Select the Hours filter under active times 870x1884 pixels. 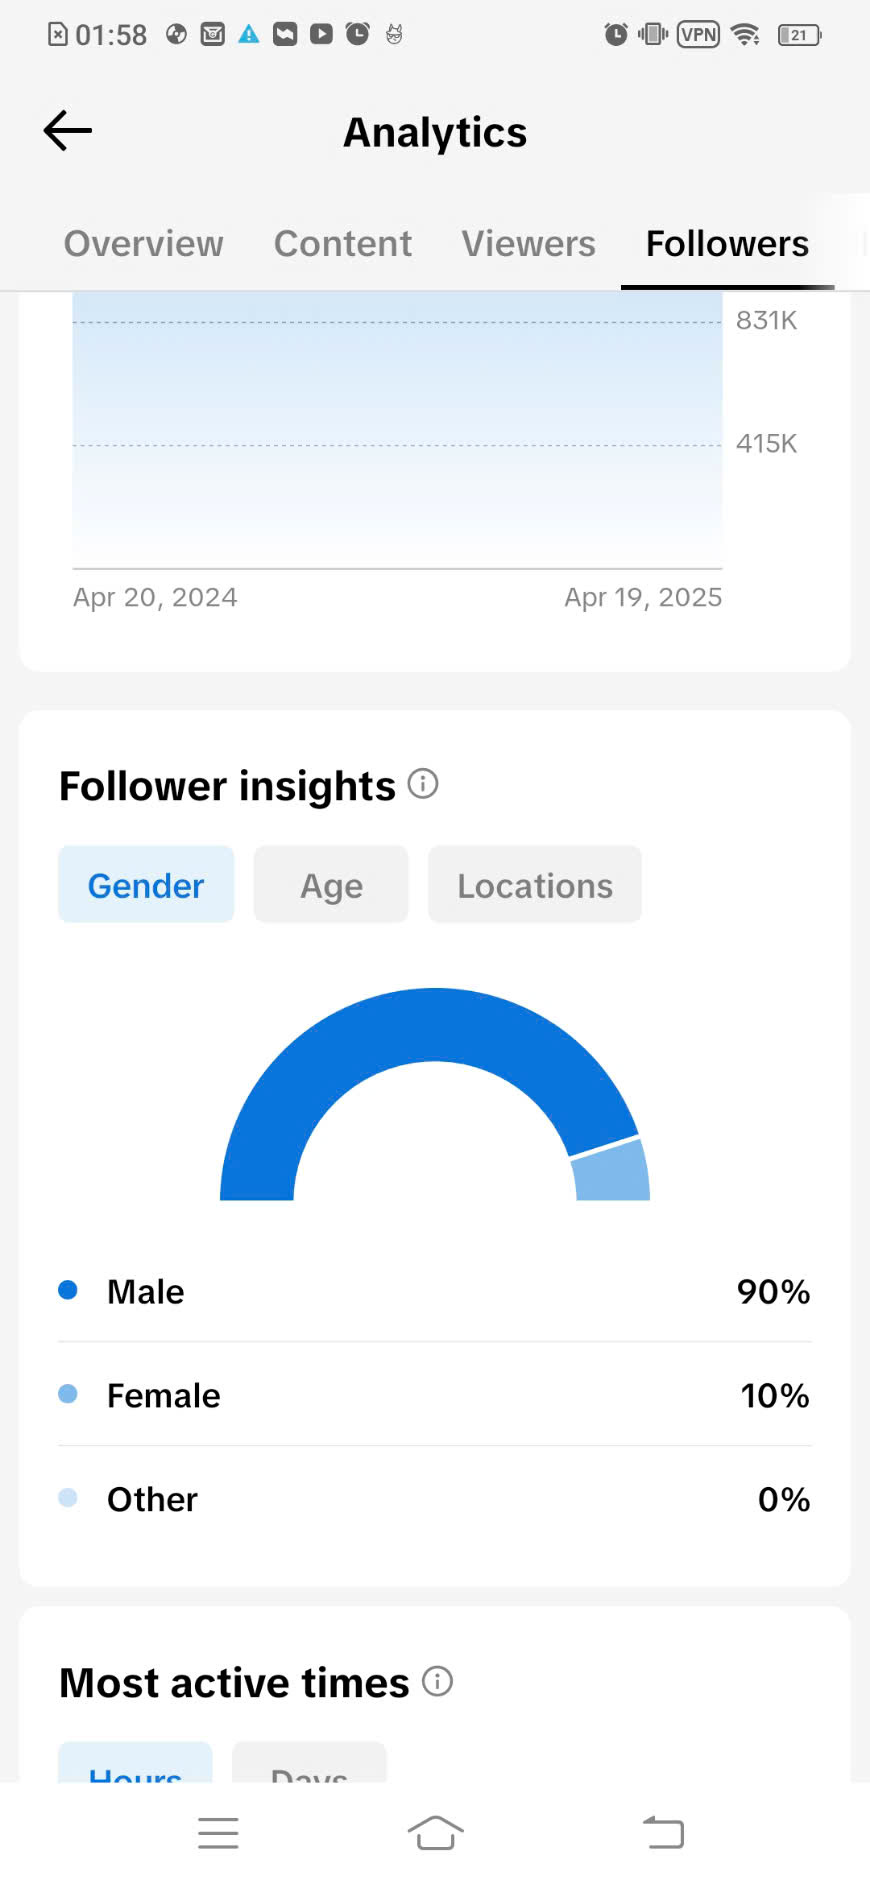point(135,1762)
